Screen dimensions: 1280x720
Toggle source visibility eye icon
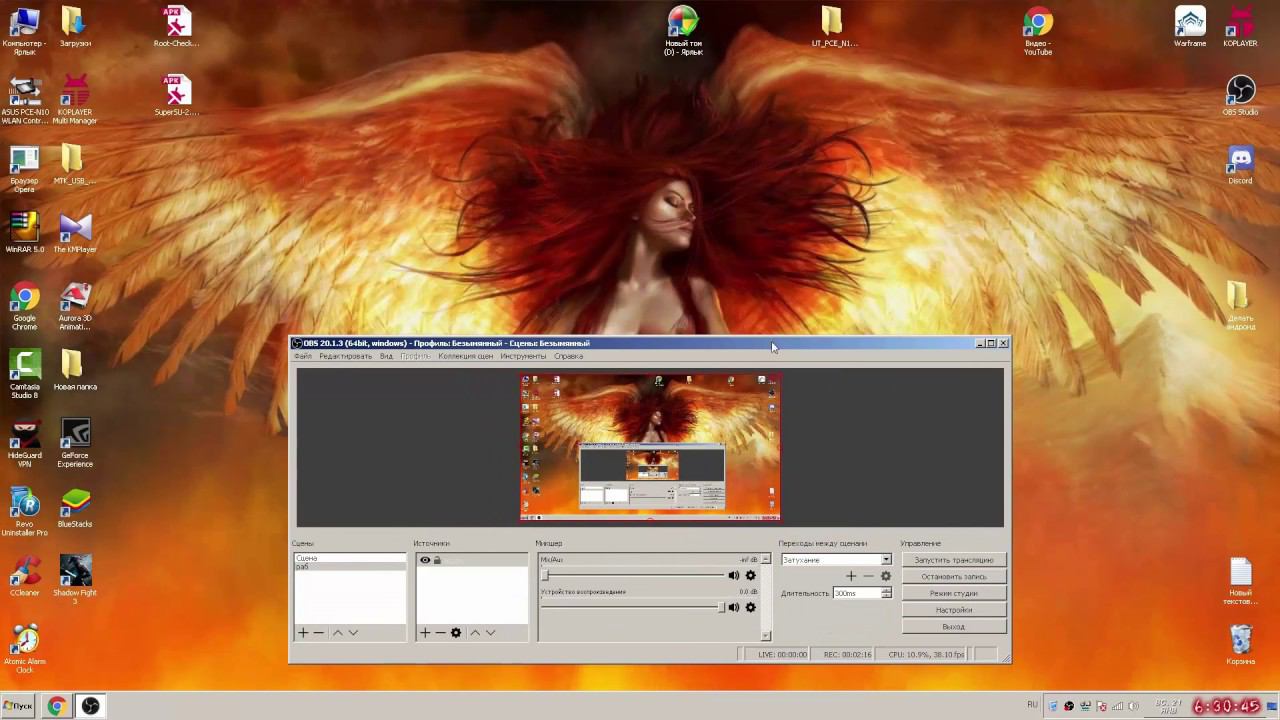click(425, 560)
